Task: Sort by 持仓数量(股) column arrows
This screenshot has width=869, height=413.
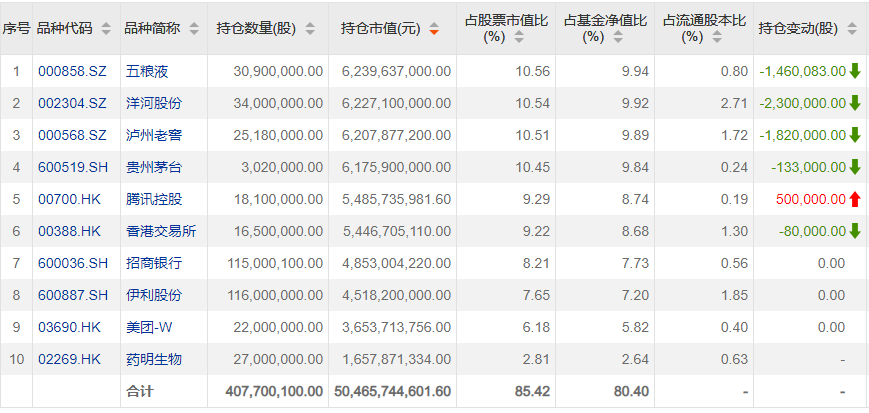Action: coord(310,29)
